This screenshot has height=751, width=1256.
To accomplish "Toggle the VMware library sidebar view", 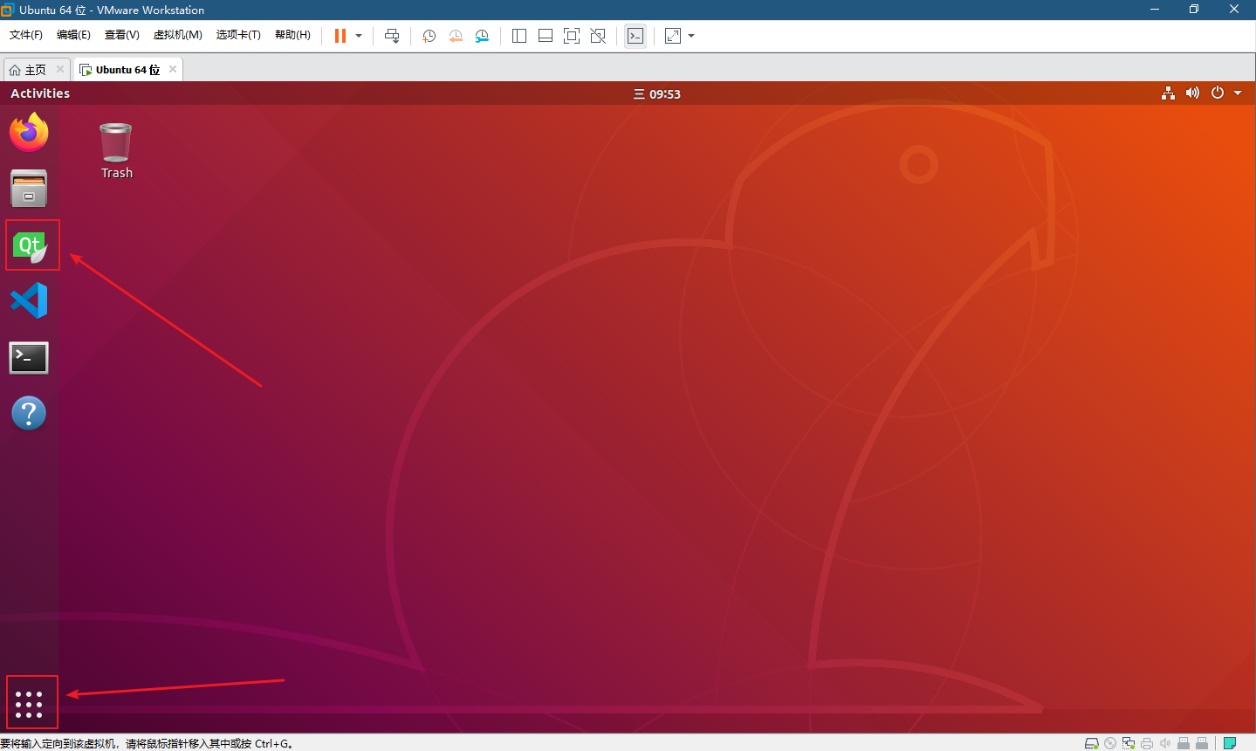I will (x=519, y=36).
